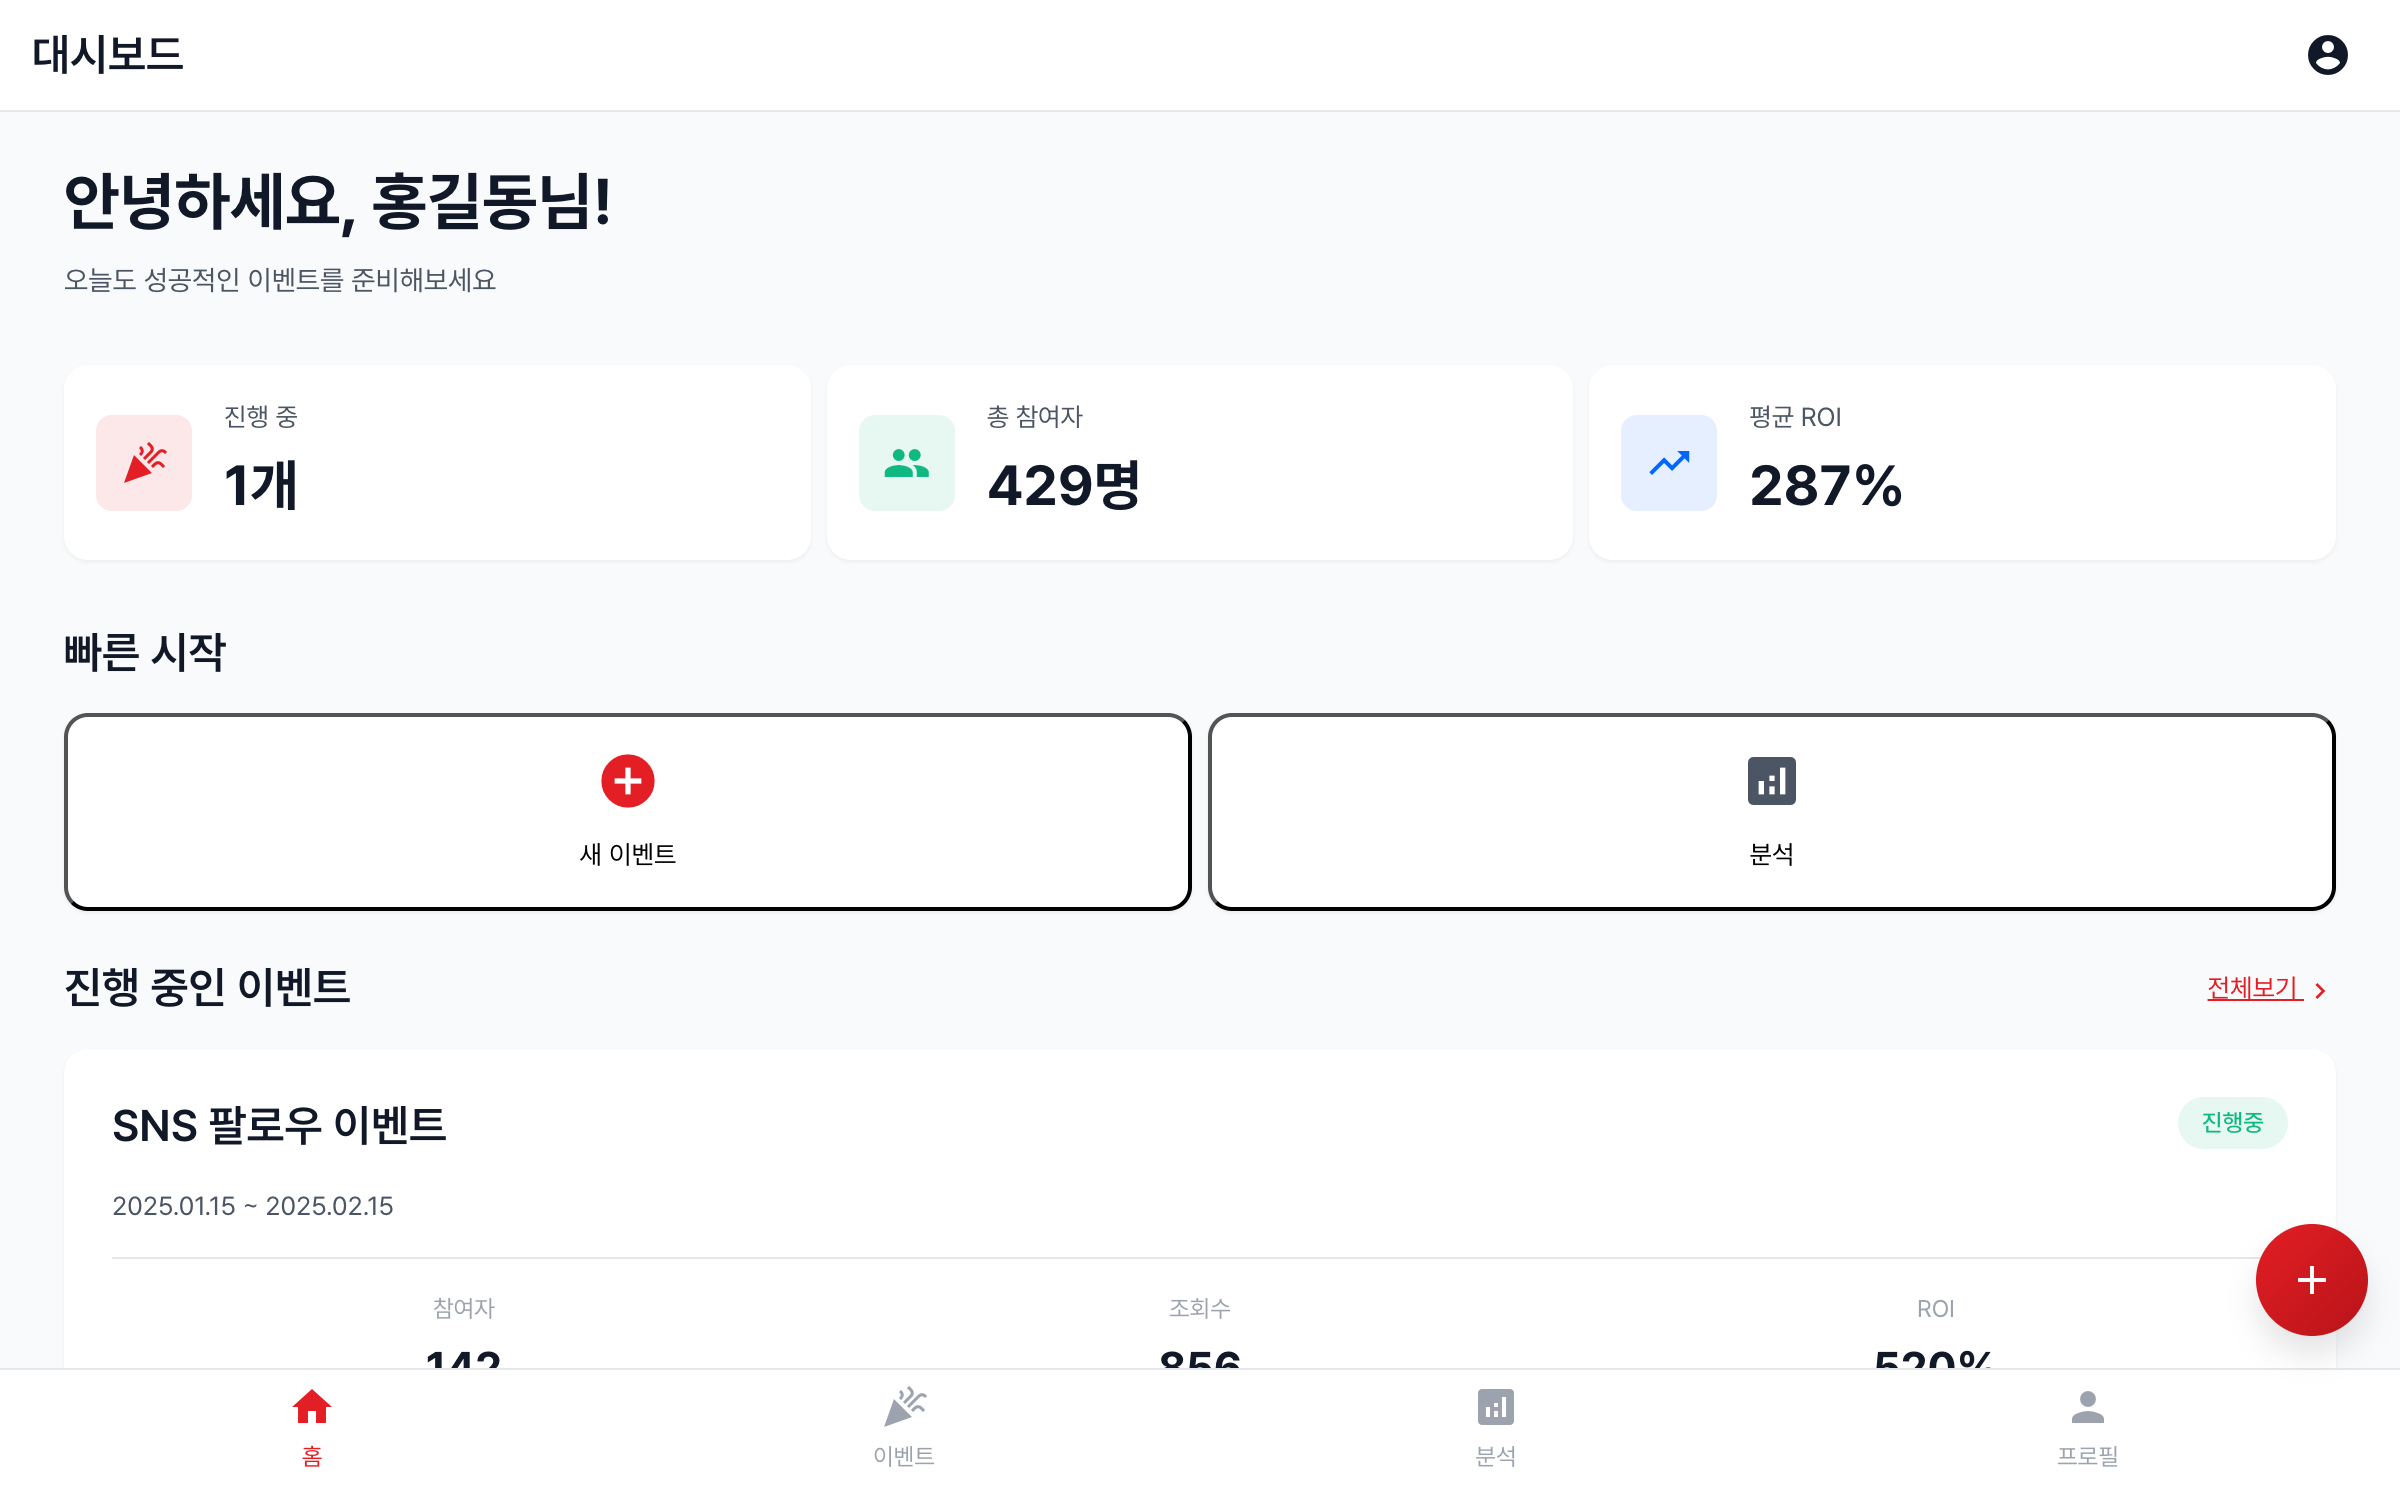Click the 진행 중 1개 stat value
The image size is (2400, 1488).
(260, 486)
